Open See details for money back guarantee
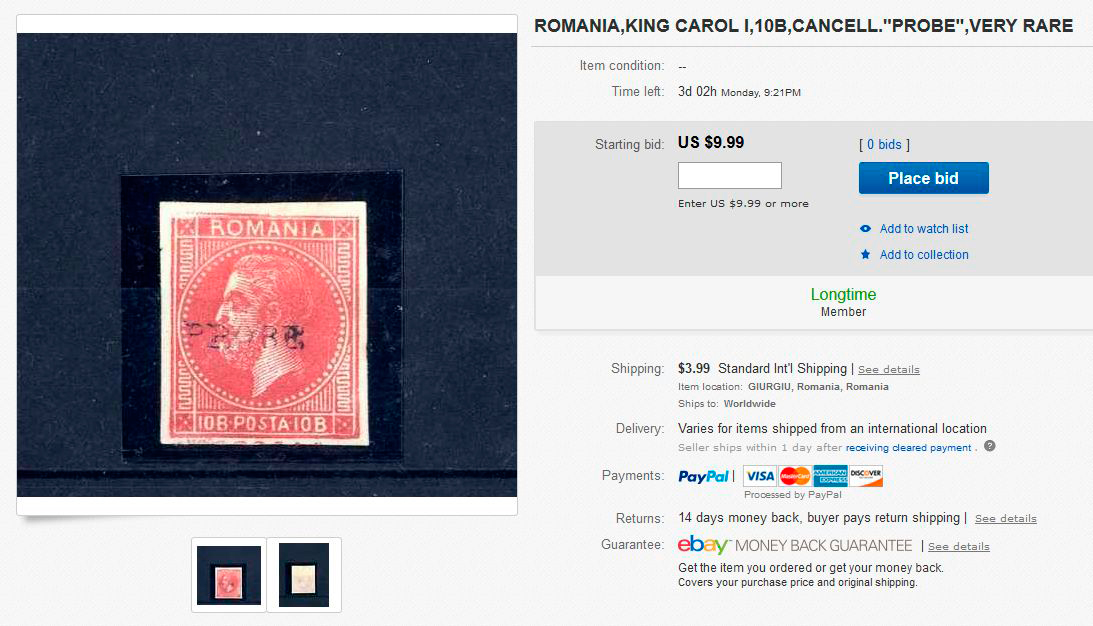This screenshot has width=1093, height=626. pyautogui.click(x=958, y=547)
